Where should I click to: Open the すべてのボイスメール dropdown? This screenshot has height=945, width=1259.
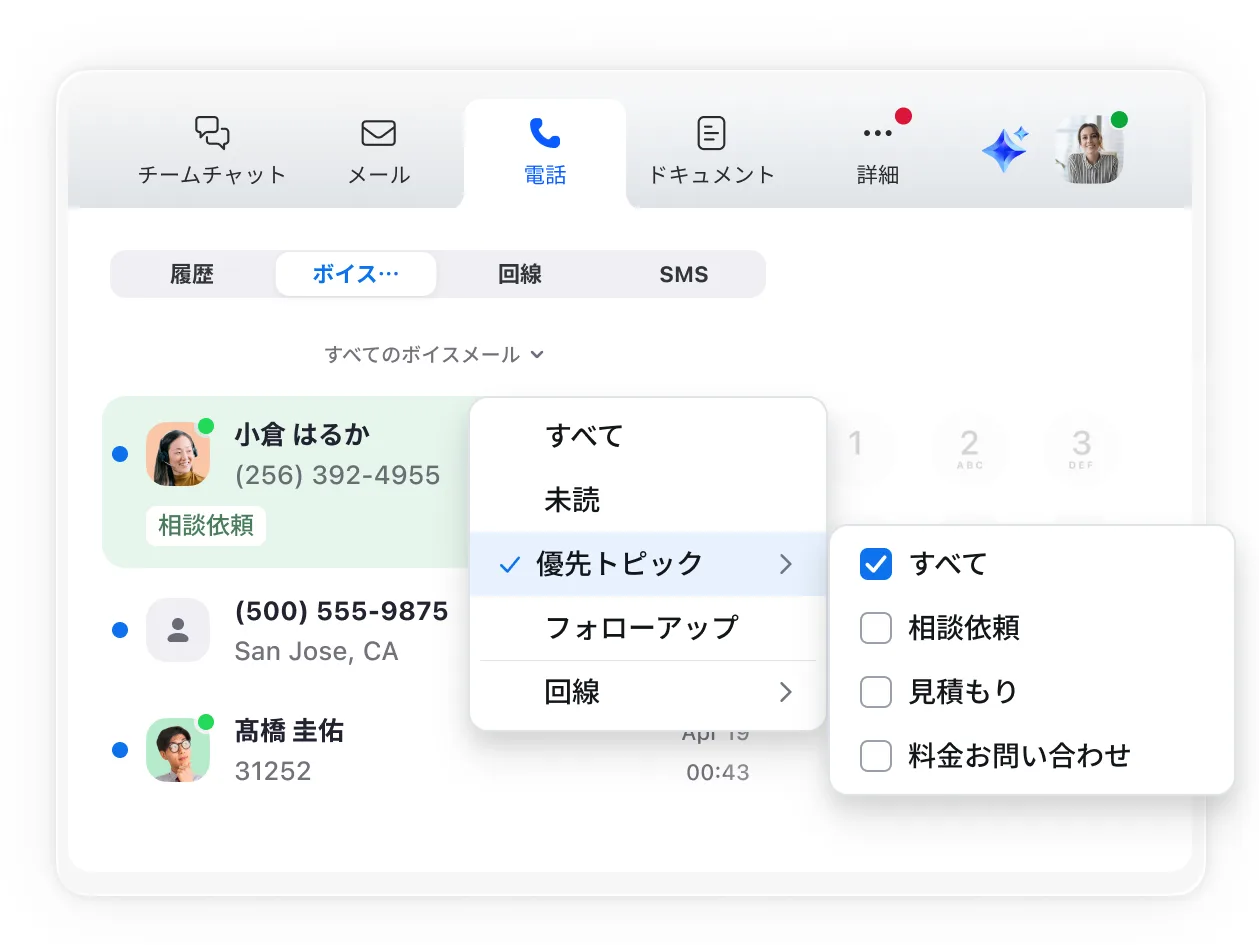[x=433, y=354]
